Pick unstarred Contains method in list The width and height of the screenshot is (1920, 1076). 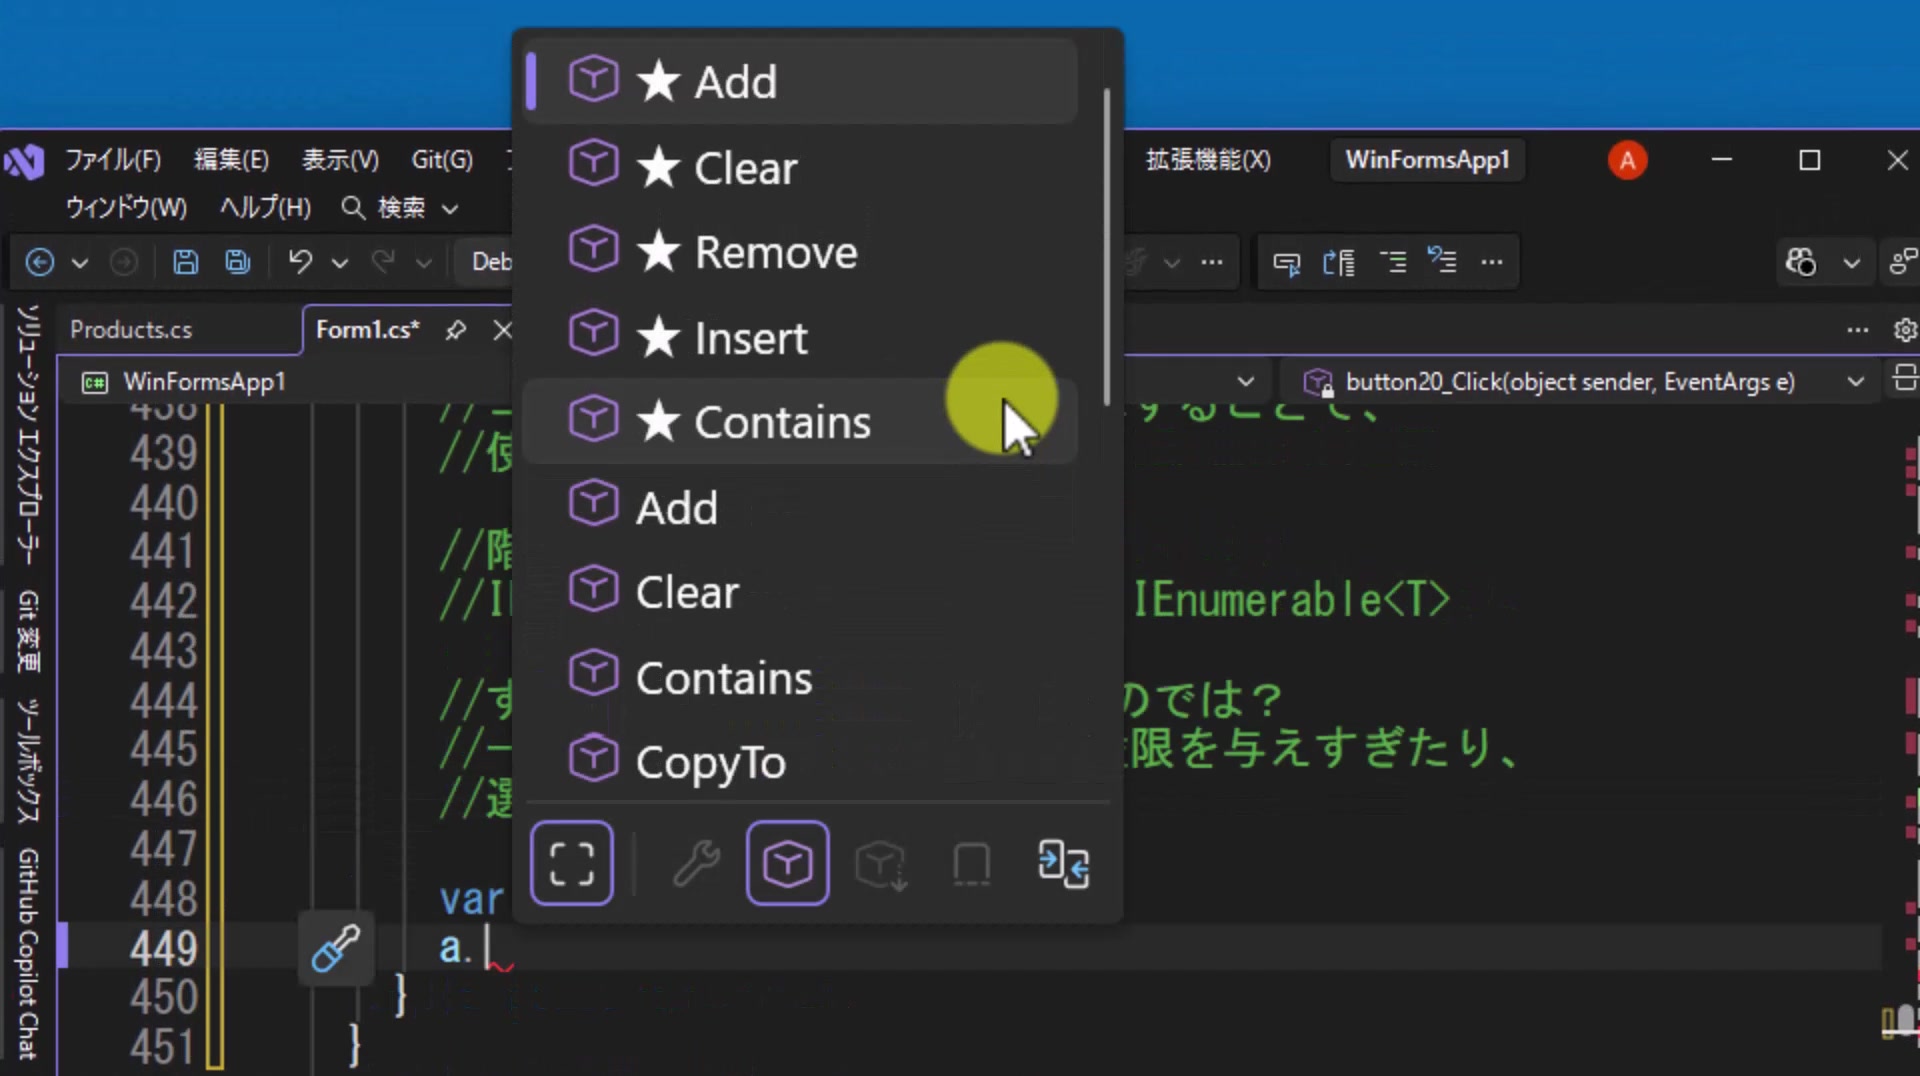click(x=800, y=677)
